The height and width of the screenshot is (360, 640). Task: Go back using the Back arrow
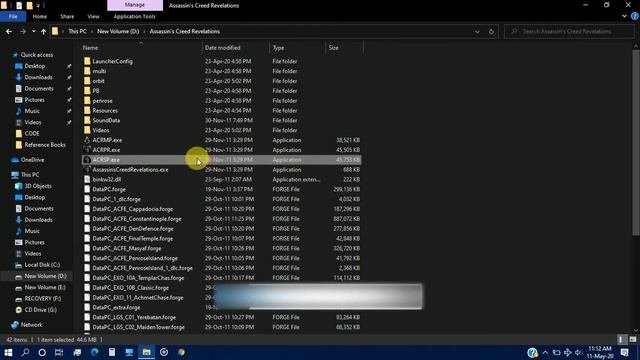coord(9,31)
